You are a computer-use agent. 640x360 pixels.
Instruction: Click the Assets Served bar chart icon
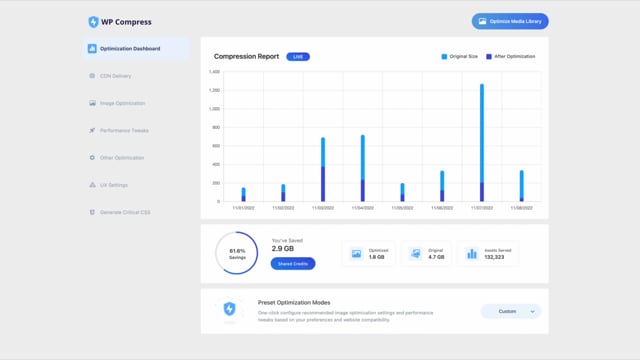click(x=472, y=254)
